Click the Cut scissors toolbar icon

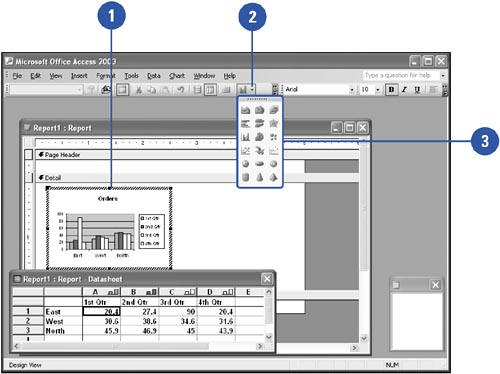pos(139,89)
